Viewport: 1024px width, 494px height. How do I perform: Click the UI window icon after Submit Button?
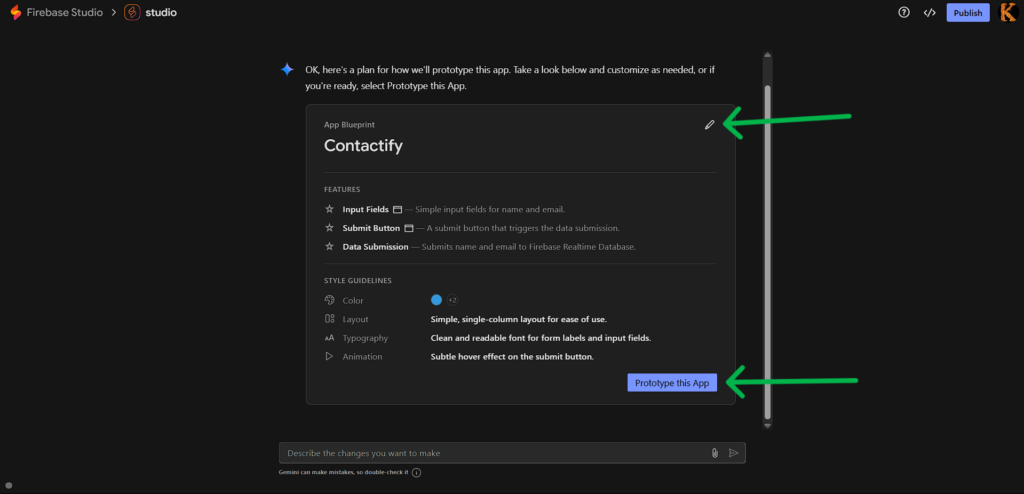pyautogui.click(x=409, y=228)
